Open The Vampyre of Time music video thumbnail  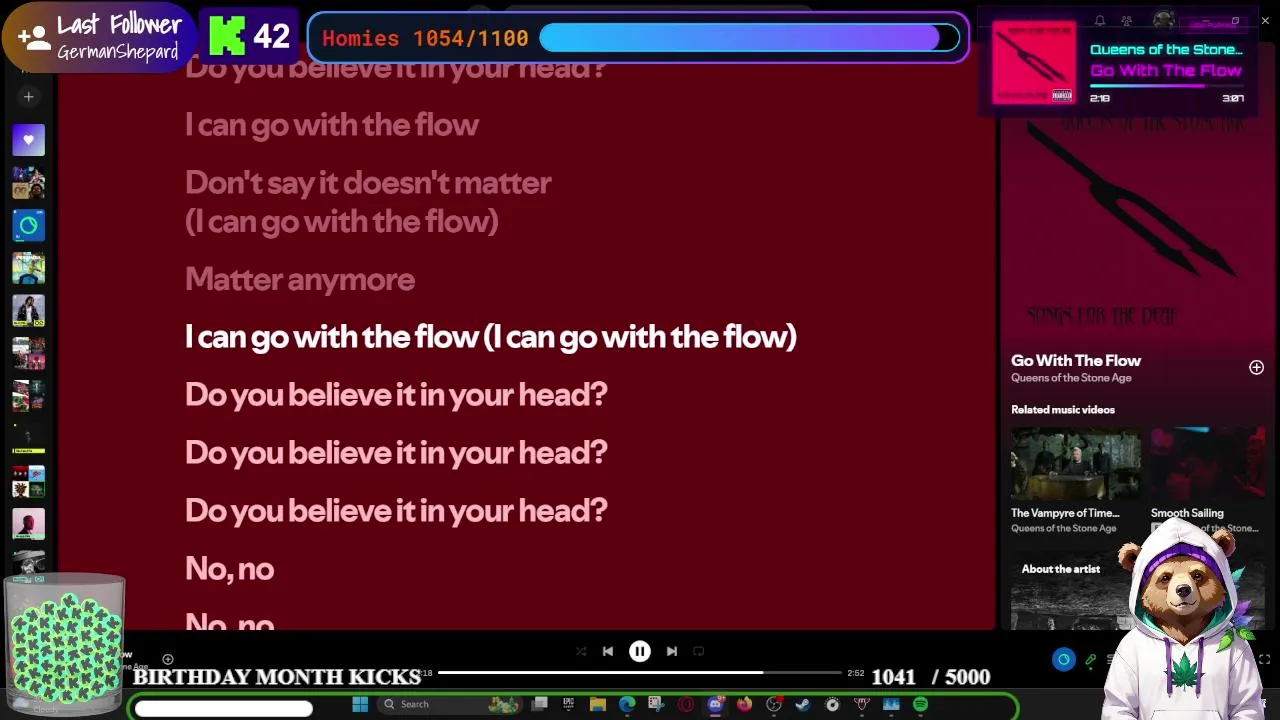tap(1075, 464)
